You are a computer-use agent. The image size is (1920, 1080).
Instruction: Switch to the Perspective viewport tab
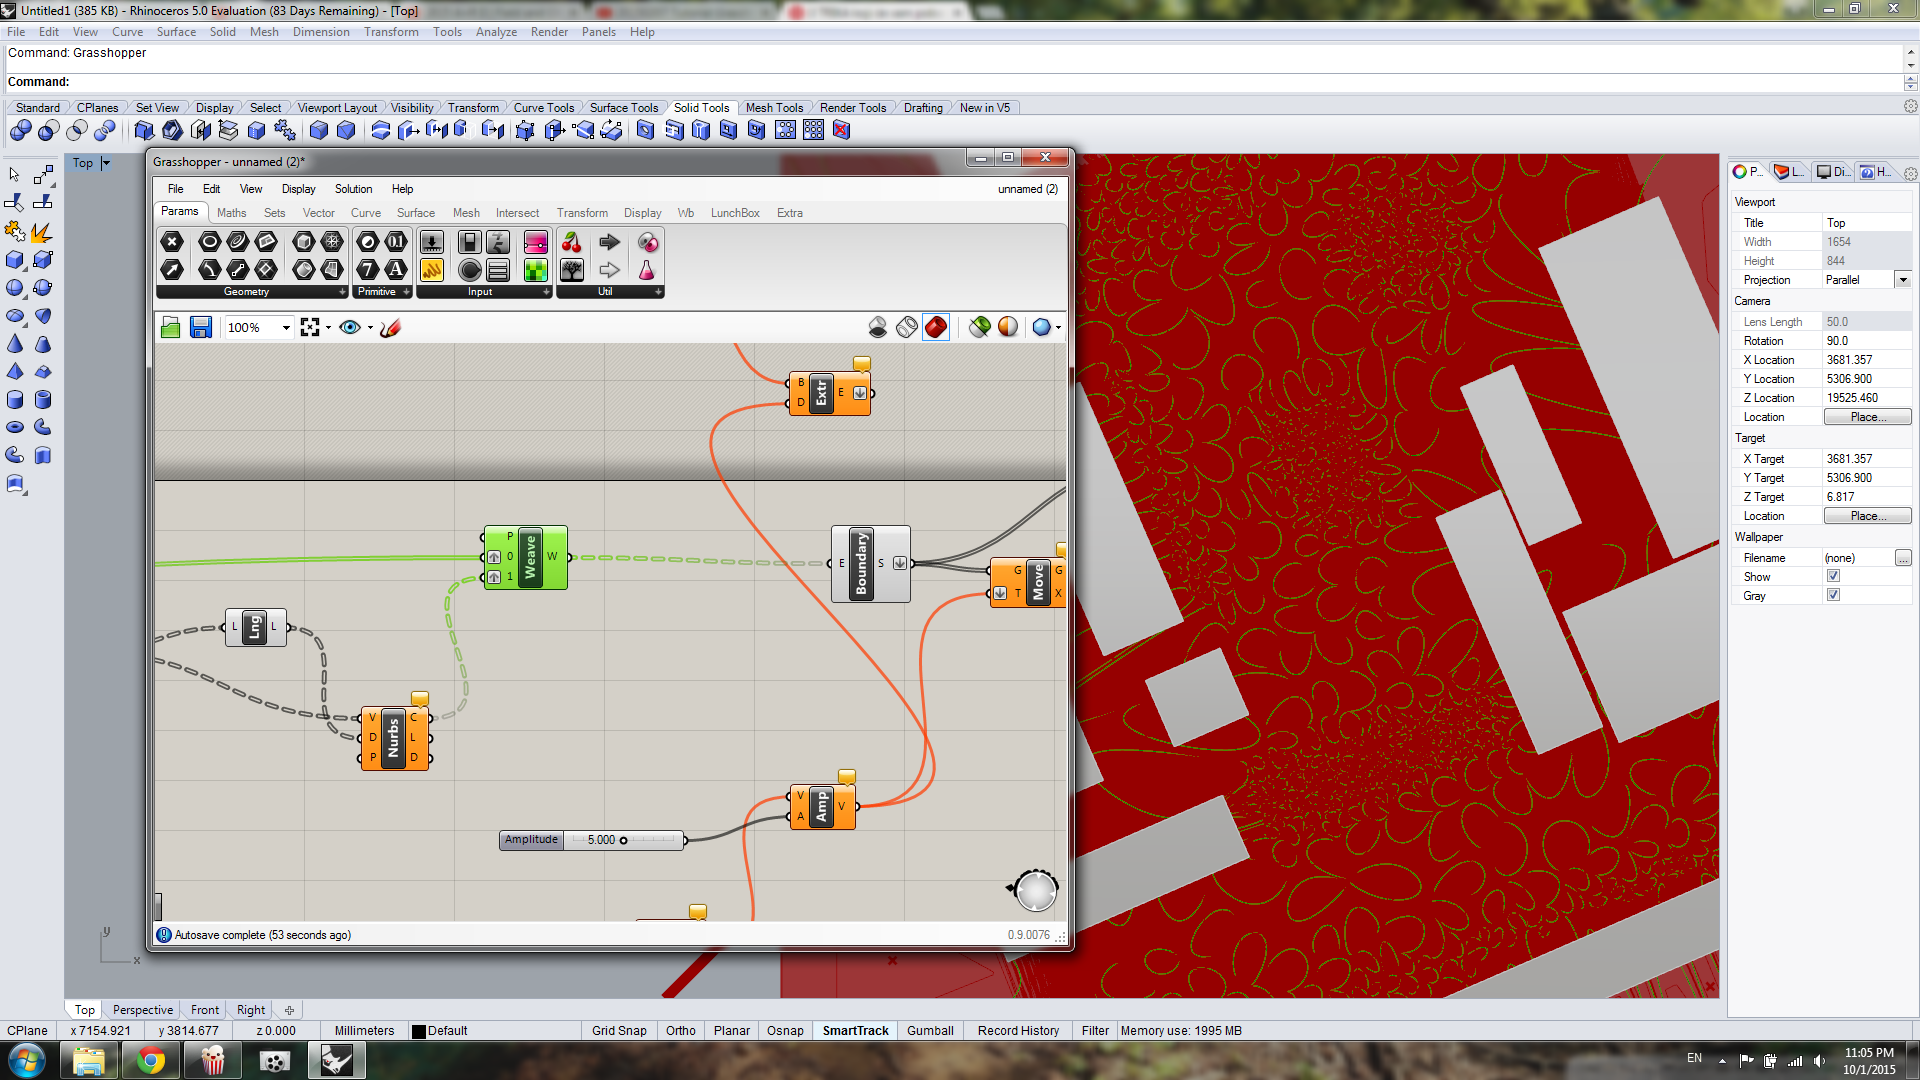tap(143, 1010)
